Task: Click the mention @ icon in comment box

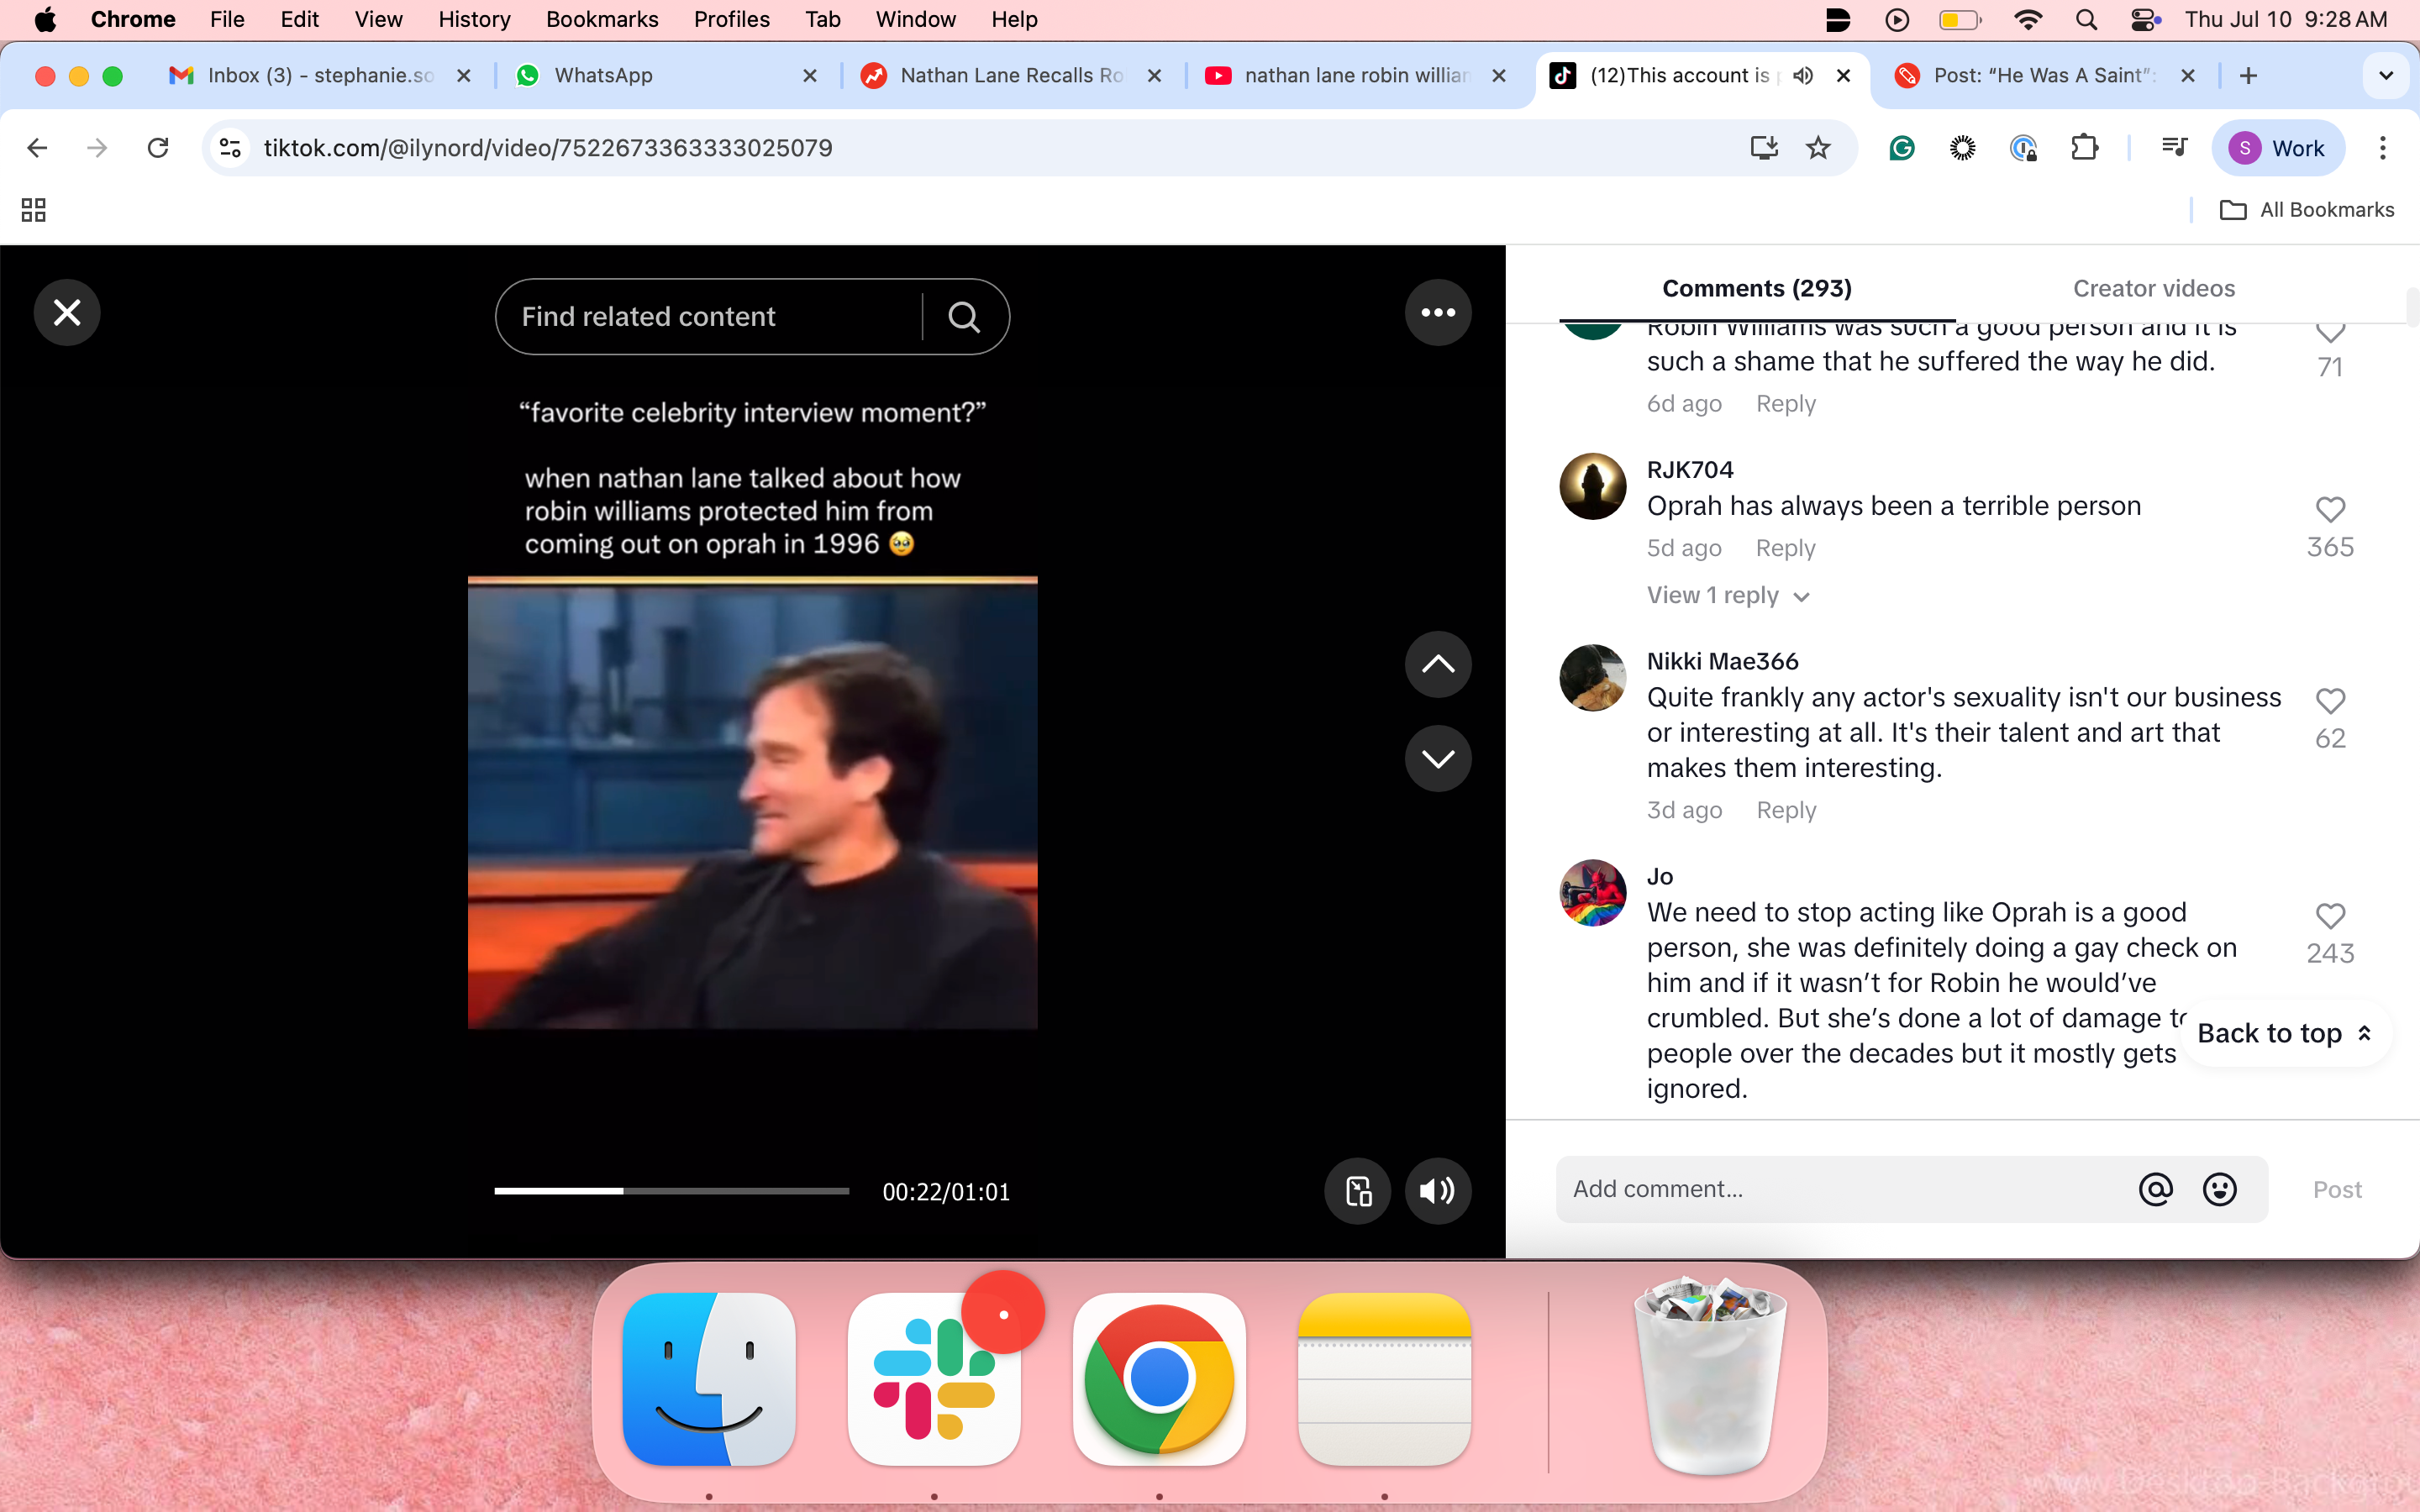Action: (x=2155, y=1189)
